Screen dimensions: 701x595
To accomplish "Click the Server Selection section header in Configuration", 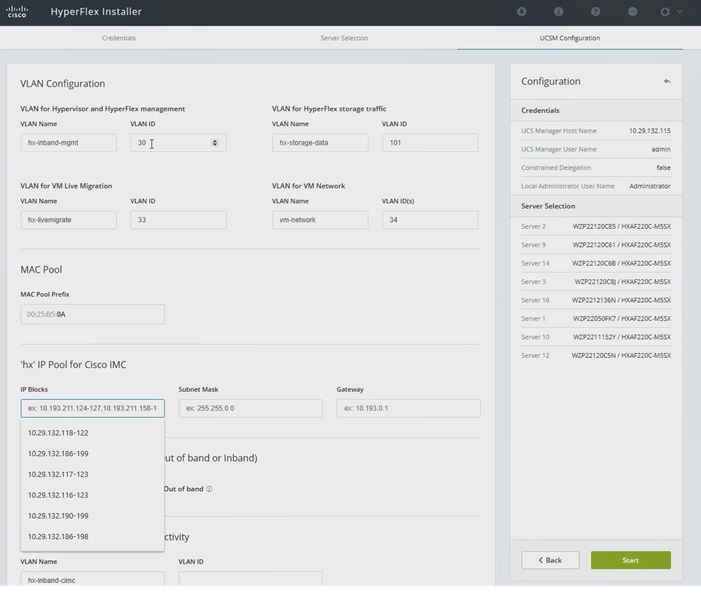I will point(596,206).
